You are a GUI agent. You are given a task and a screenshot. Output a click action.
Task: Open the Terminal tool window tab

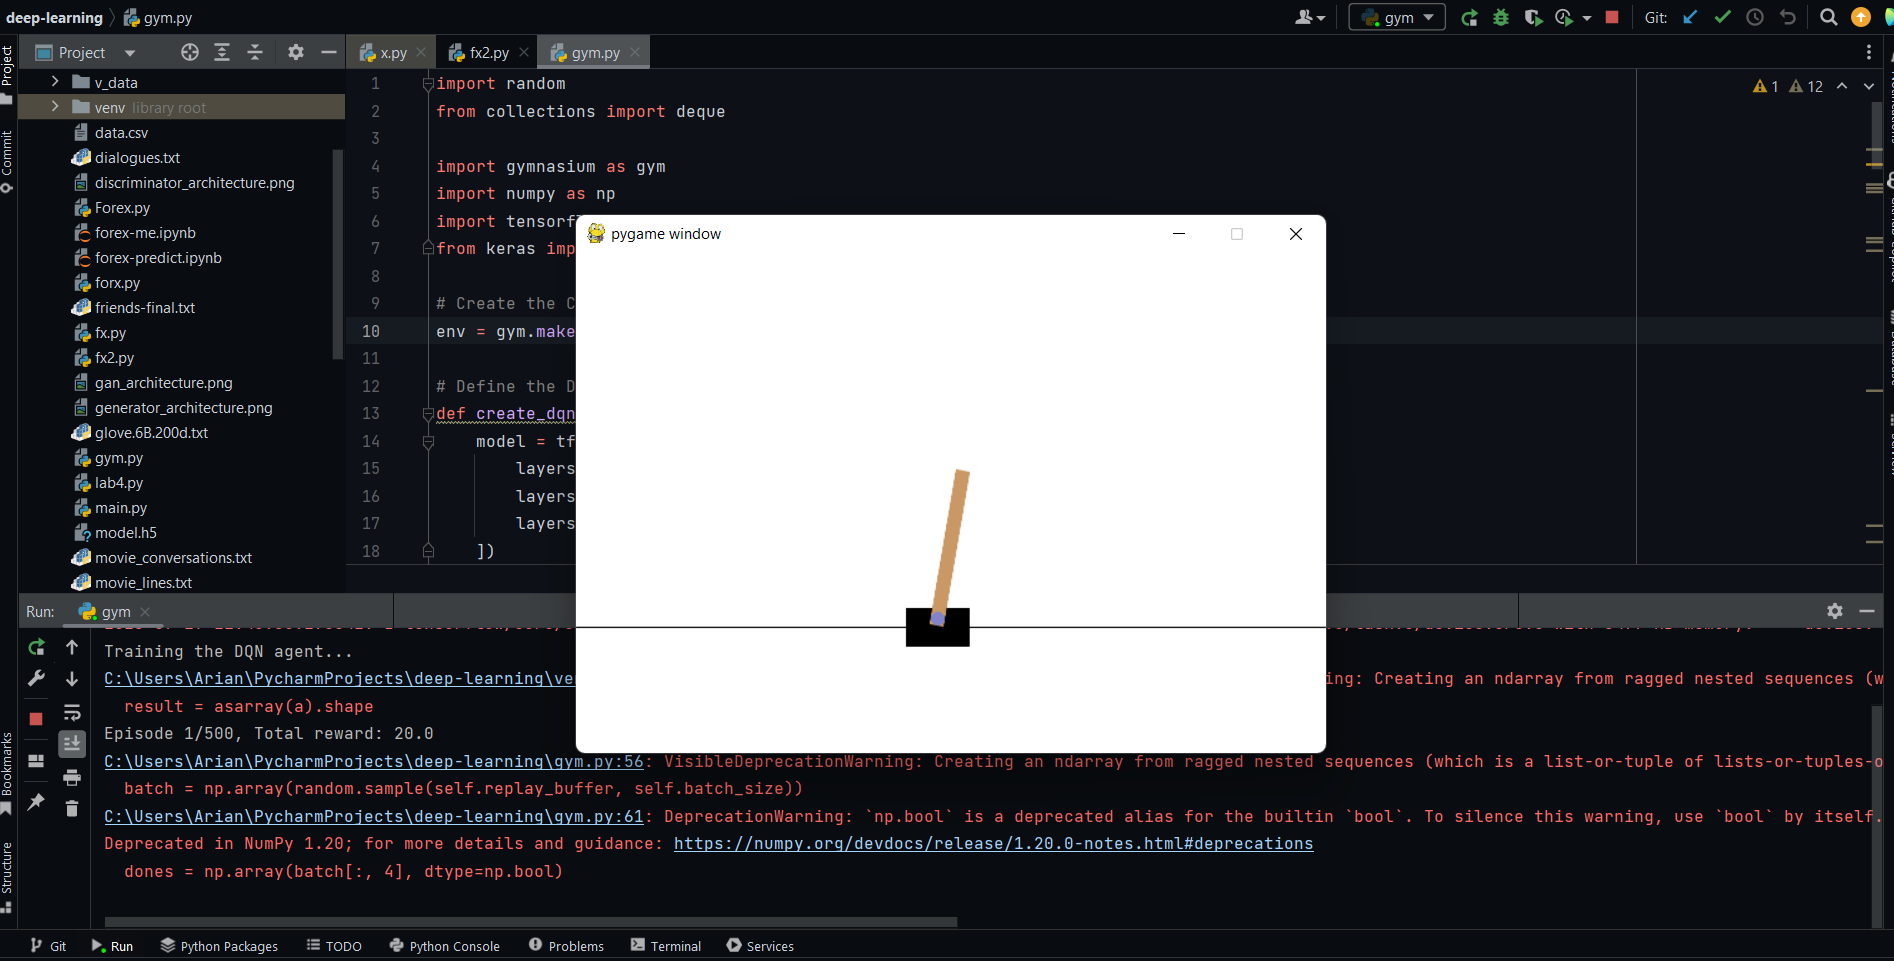(x=666, y=946)
